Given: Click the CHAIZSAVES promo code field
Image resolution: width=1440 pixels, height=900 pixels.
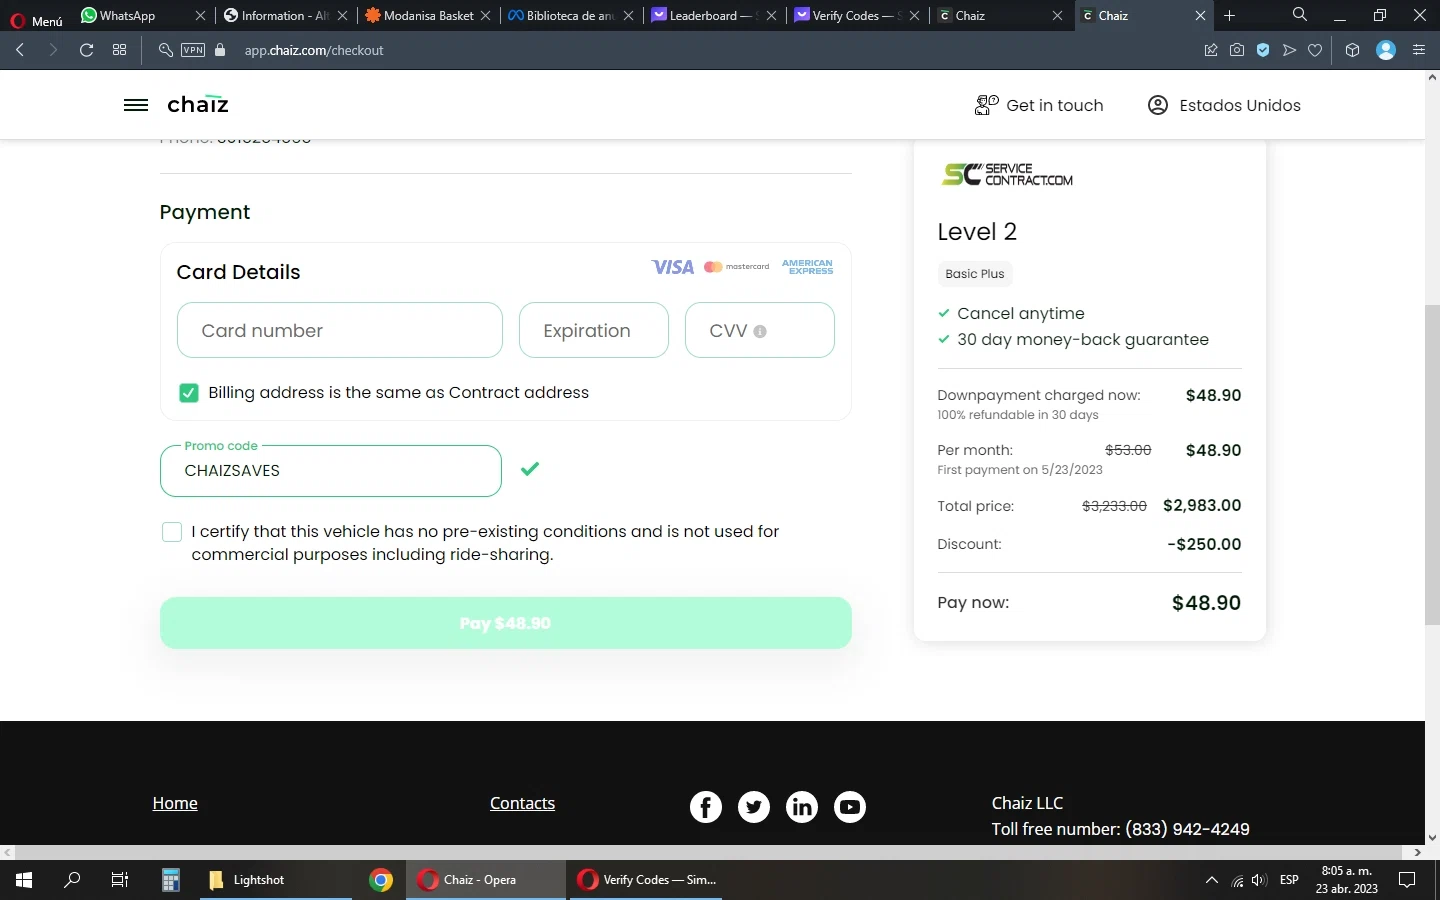Looking at the screenshot, I should (331, 471).
